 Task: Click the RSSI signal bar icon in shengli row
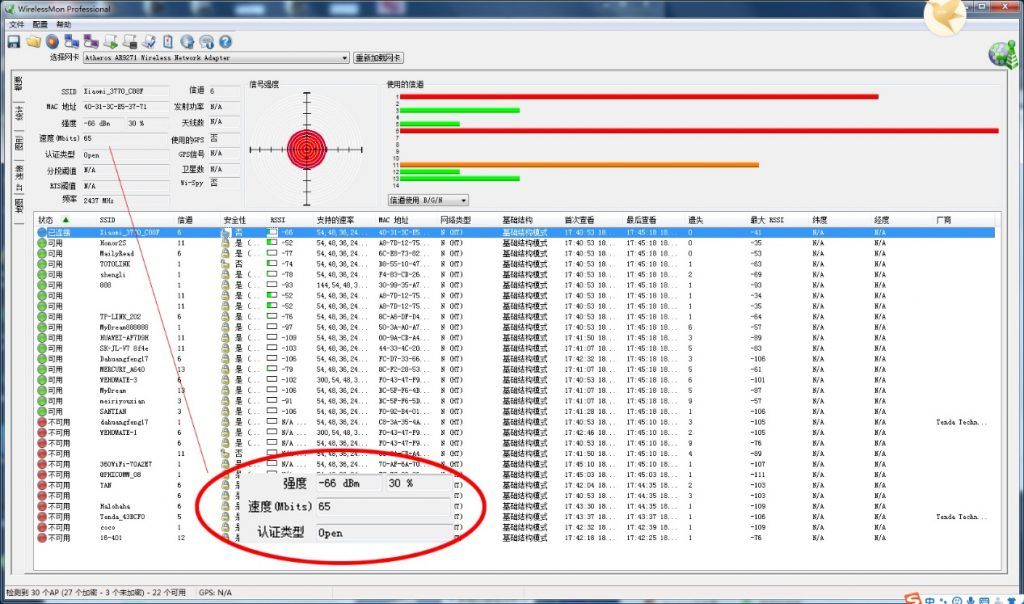pos(272,275)
